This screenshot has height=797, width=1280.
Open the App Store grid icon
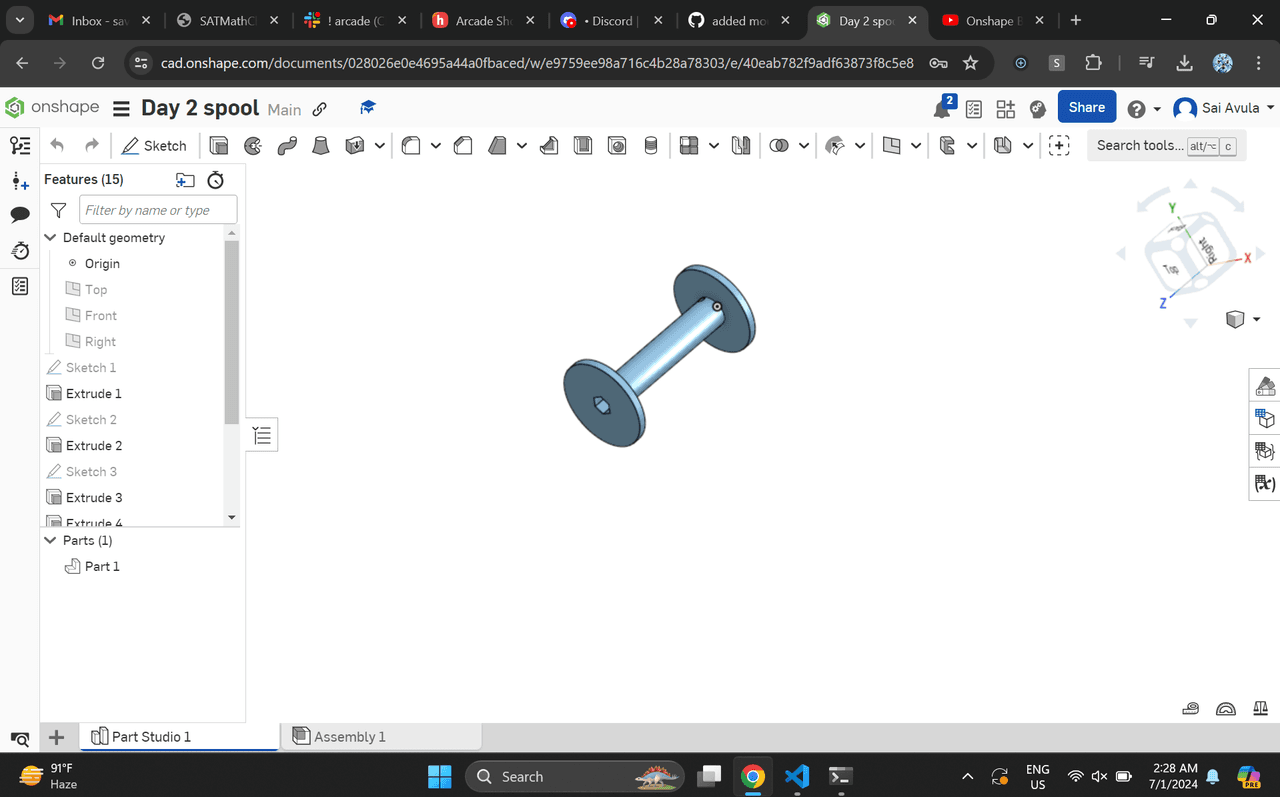pos(1006,109)
